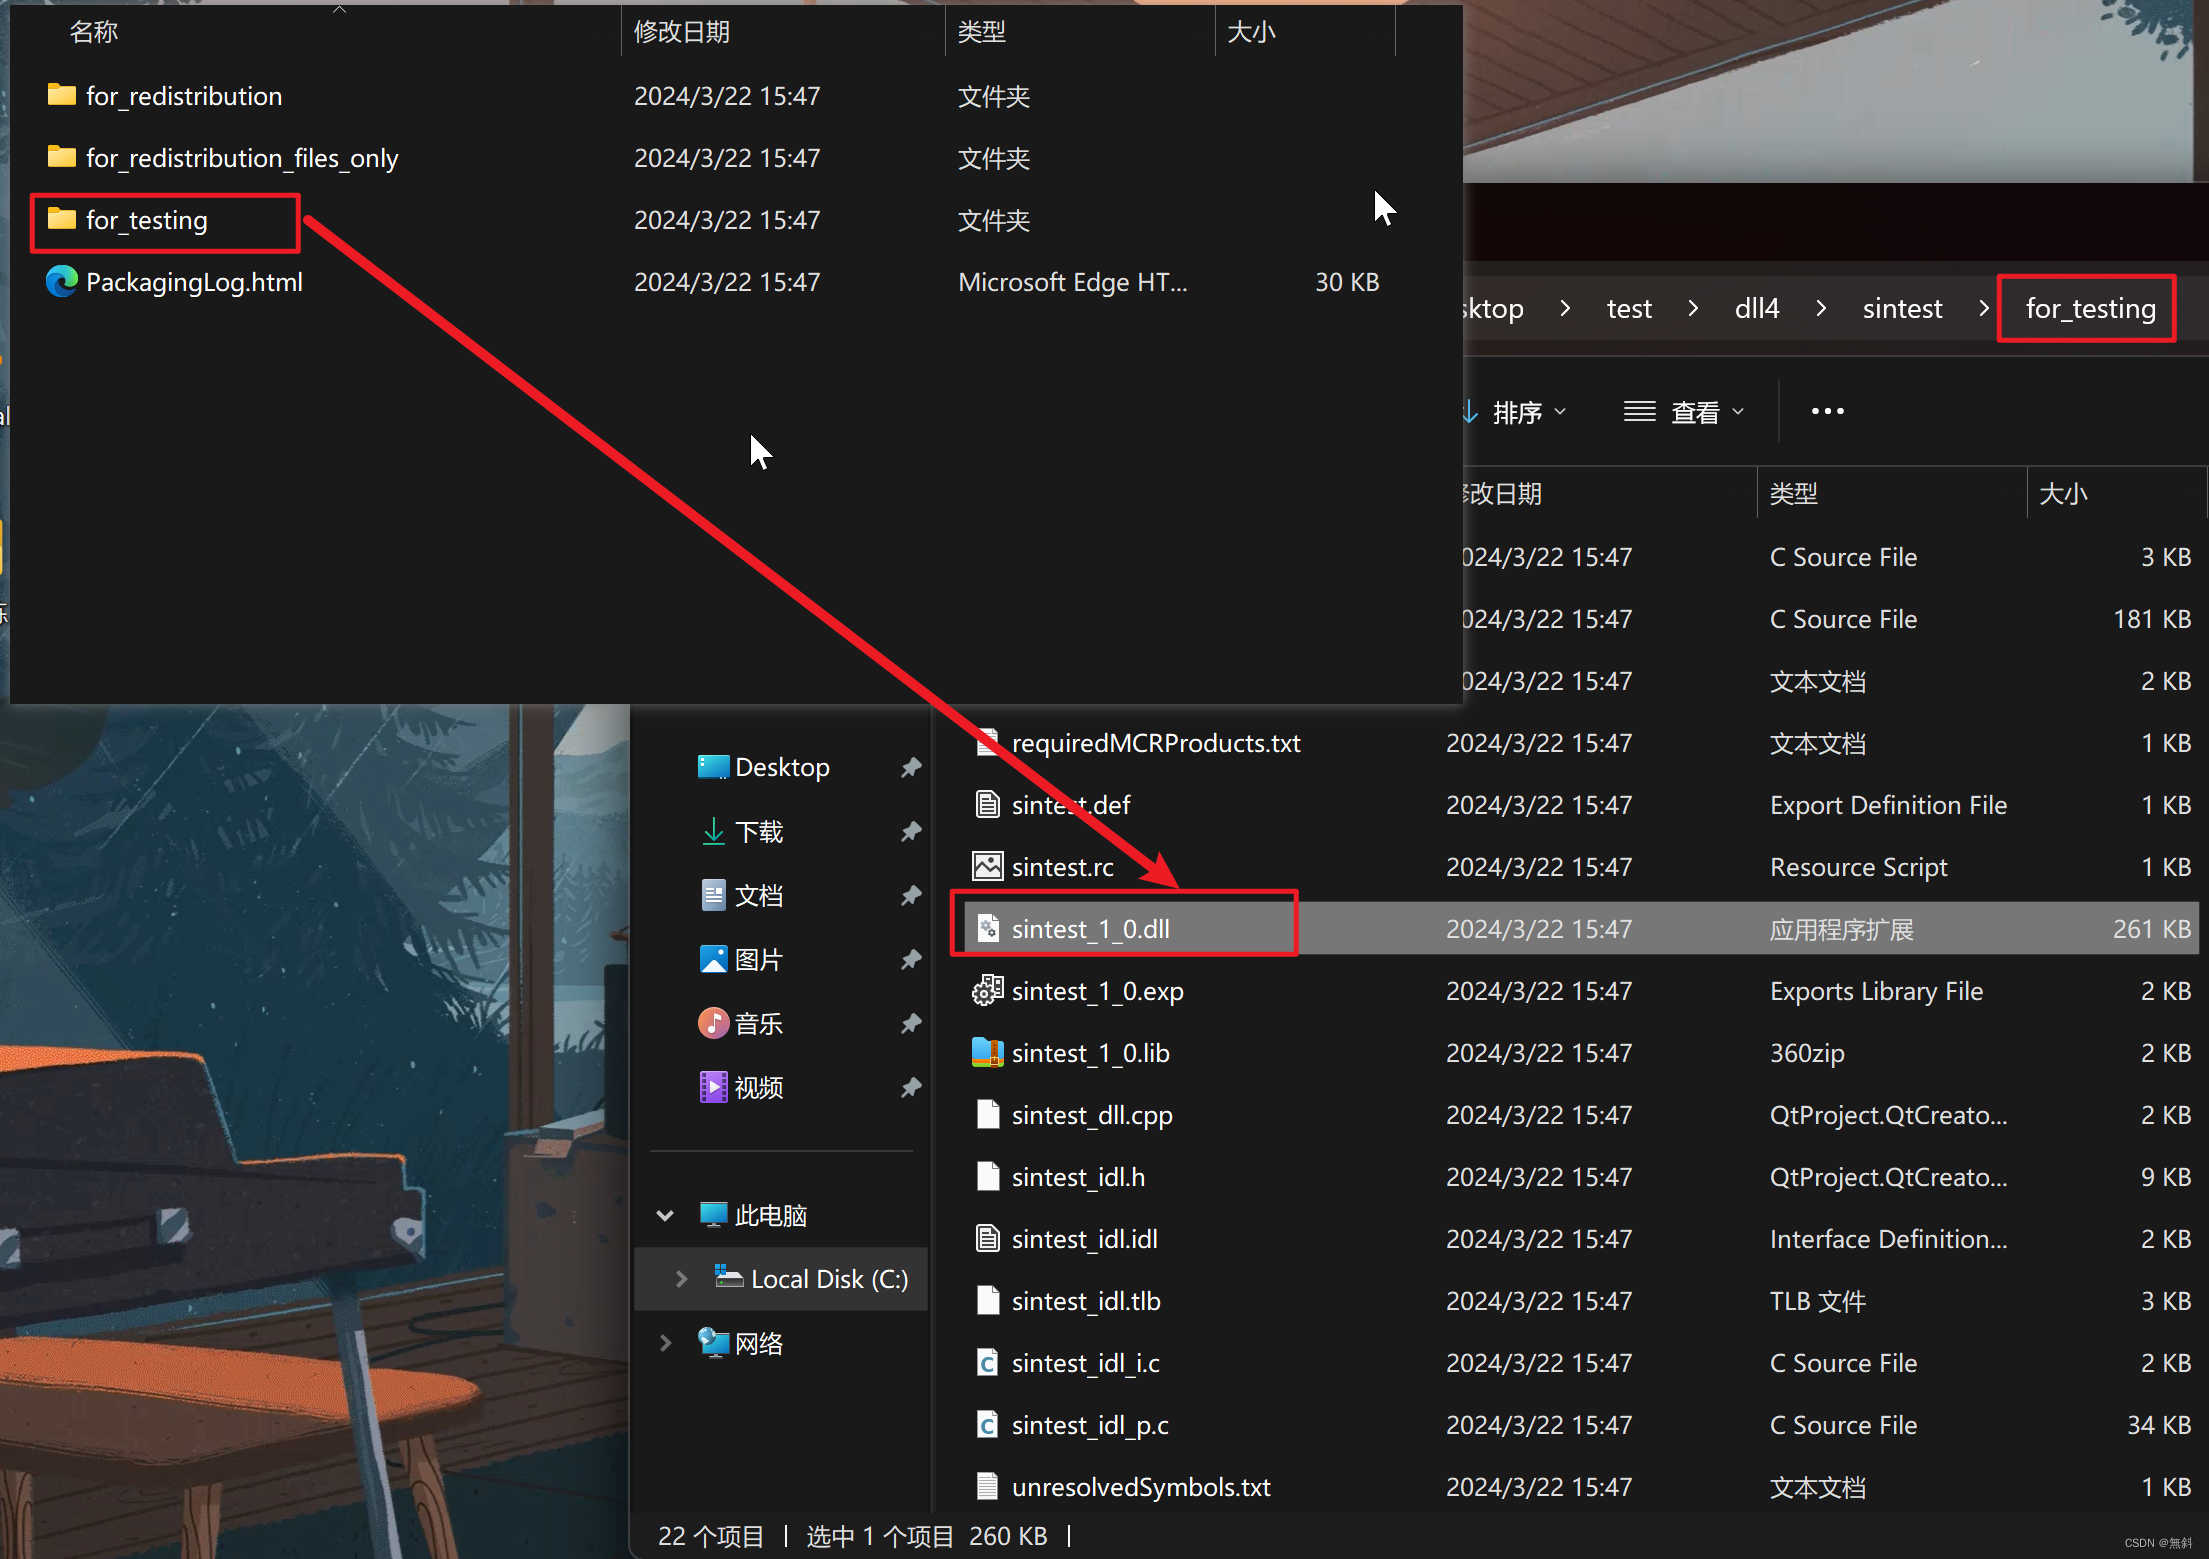Screen dimensions: 2209x1559
Task: Unpin Desktop from Quick access
Action: pyautogui.click(x=910, y=768)
